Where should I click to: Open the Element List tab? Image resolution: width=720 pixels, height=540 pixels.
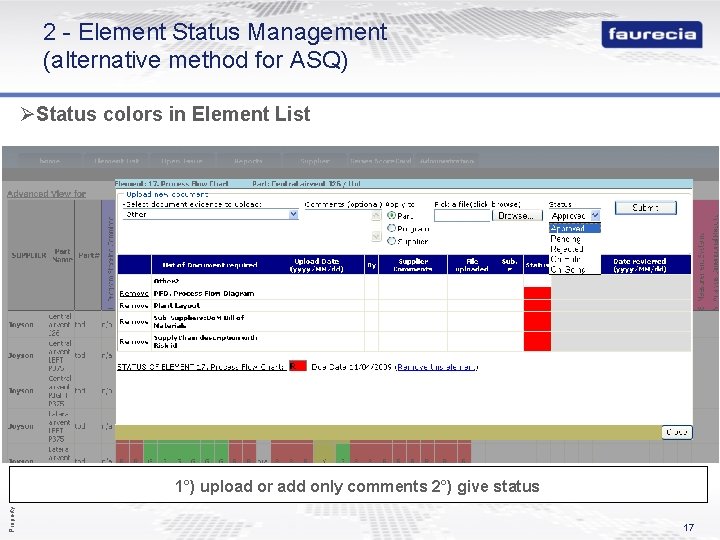tap(116, 161)
